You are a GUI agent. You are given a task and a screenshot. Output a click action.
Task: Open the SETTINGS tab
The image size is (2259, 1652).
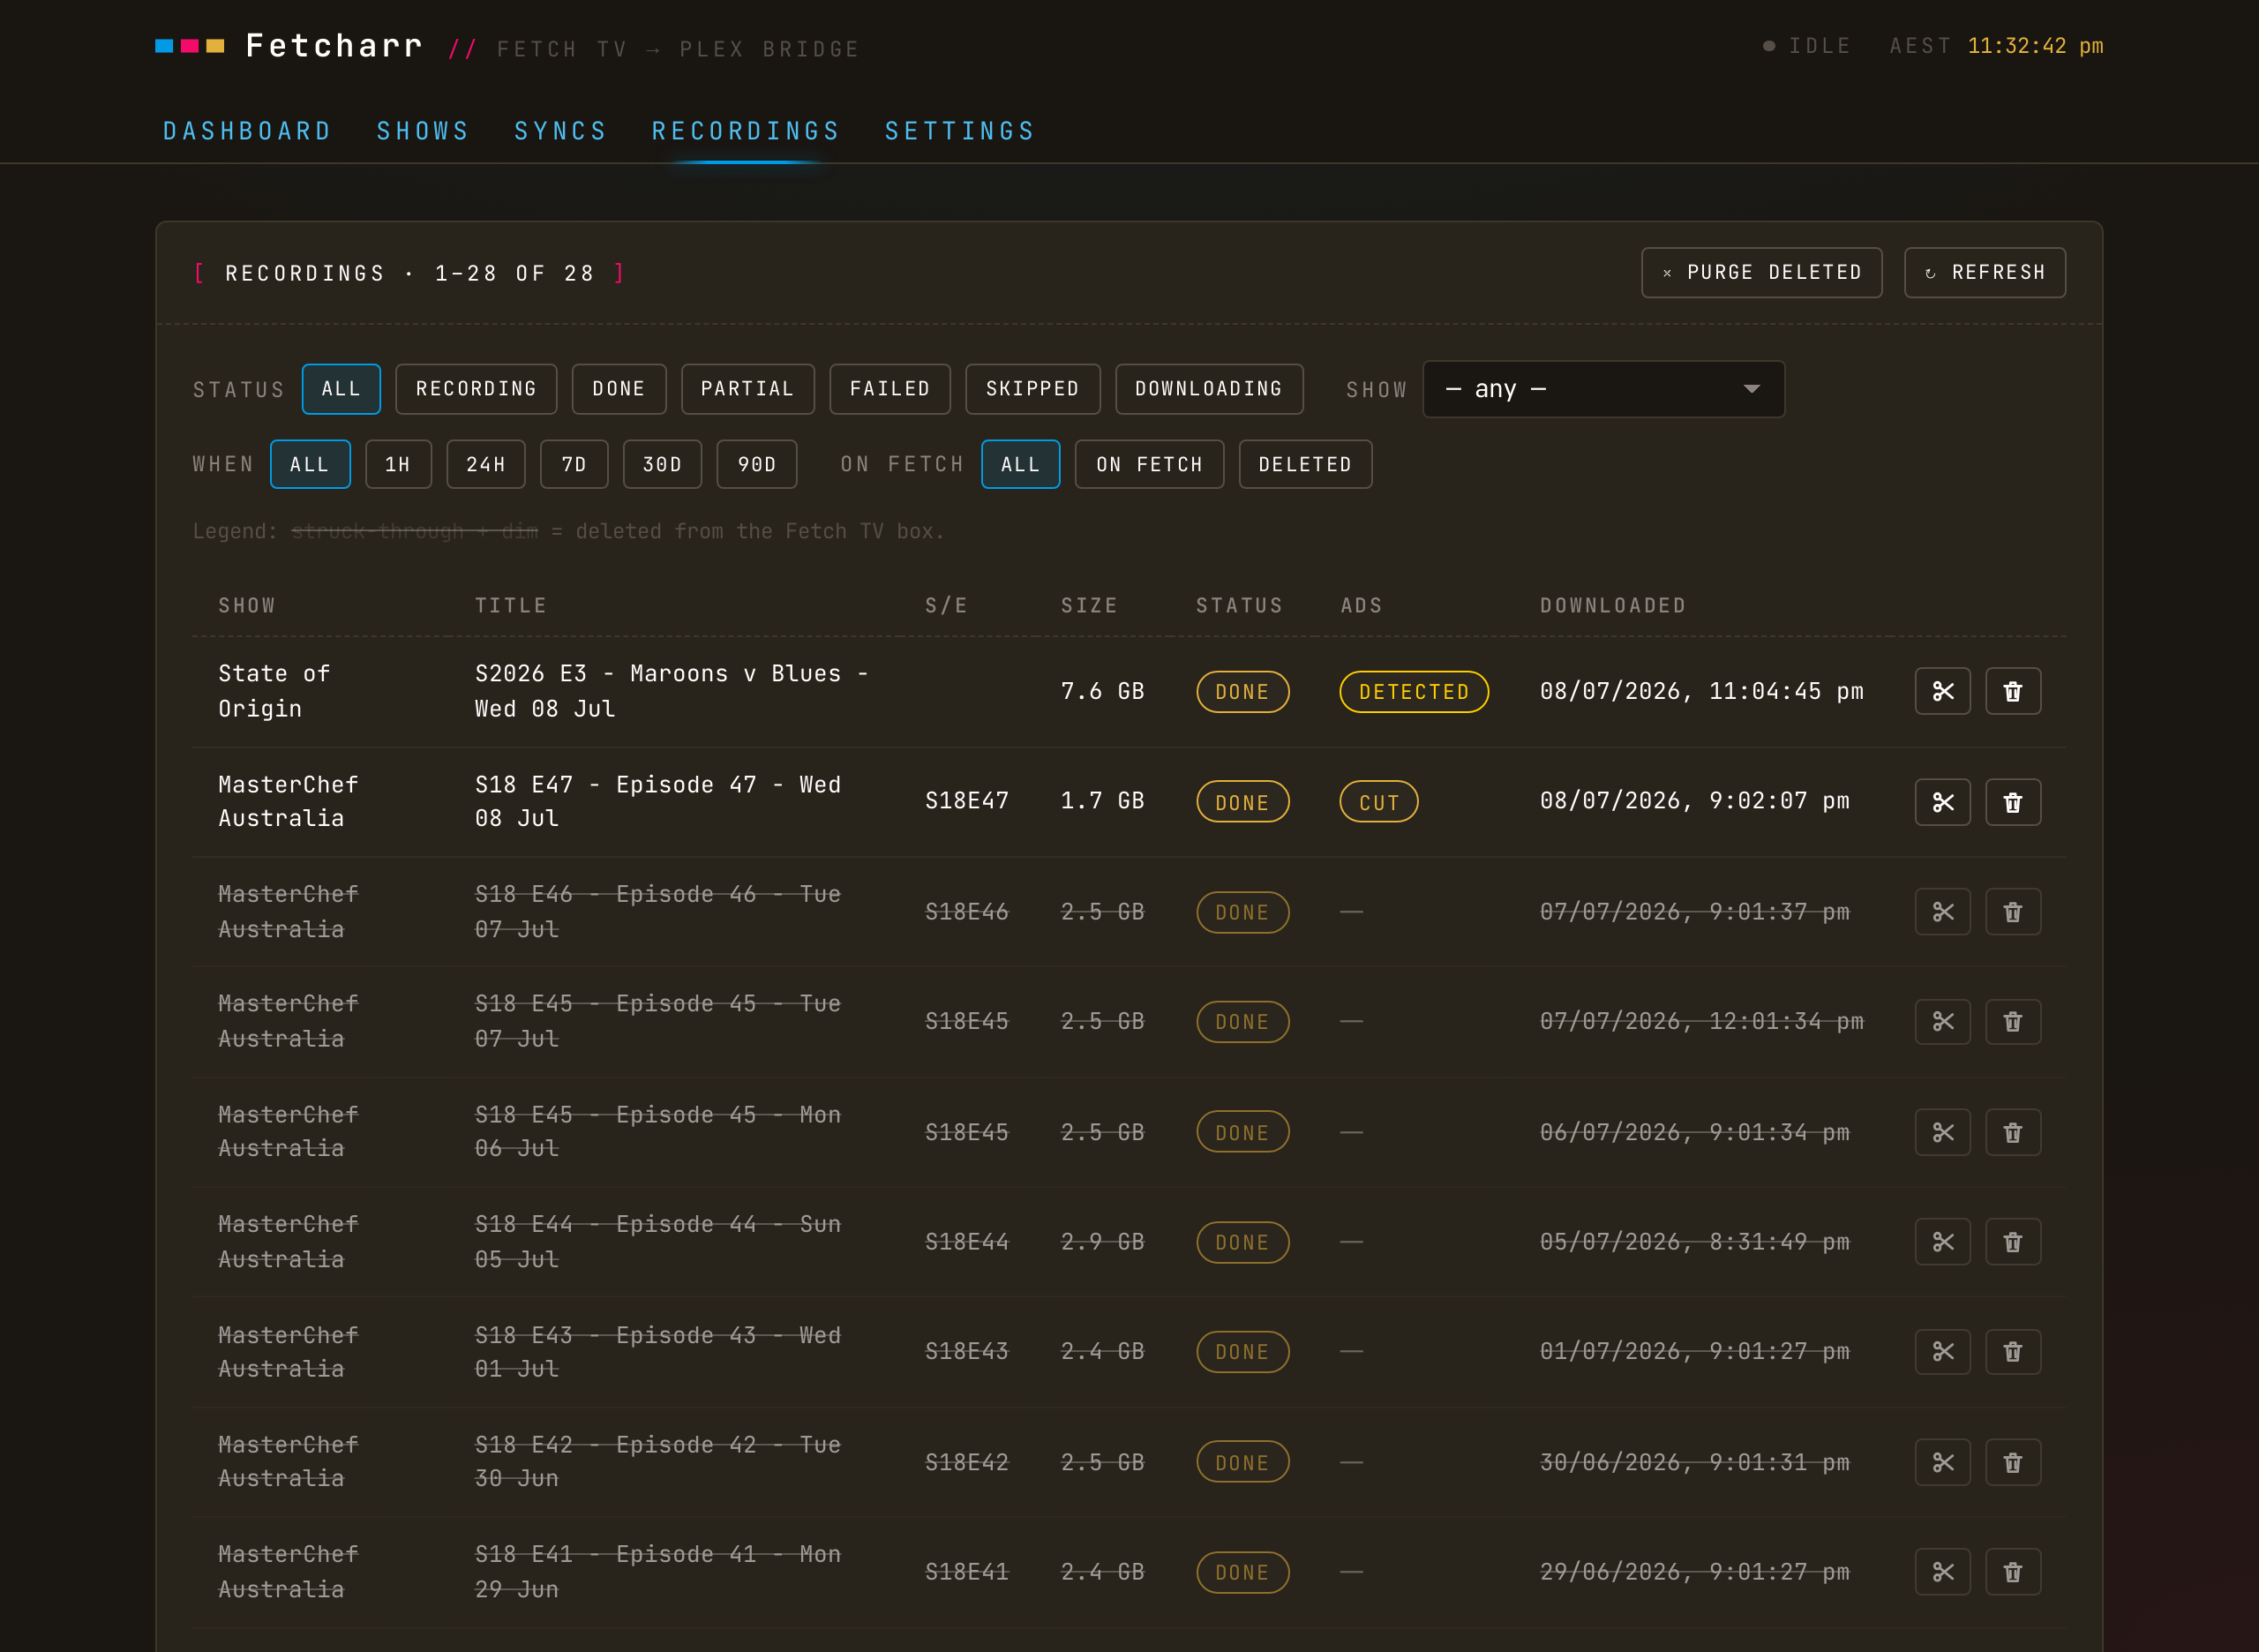960,131
